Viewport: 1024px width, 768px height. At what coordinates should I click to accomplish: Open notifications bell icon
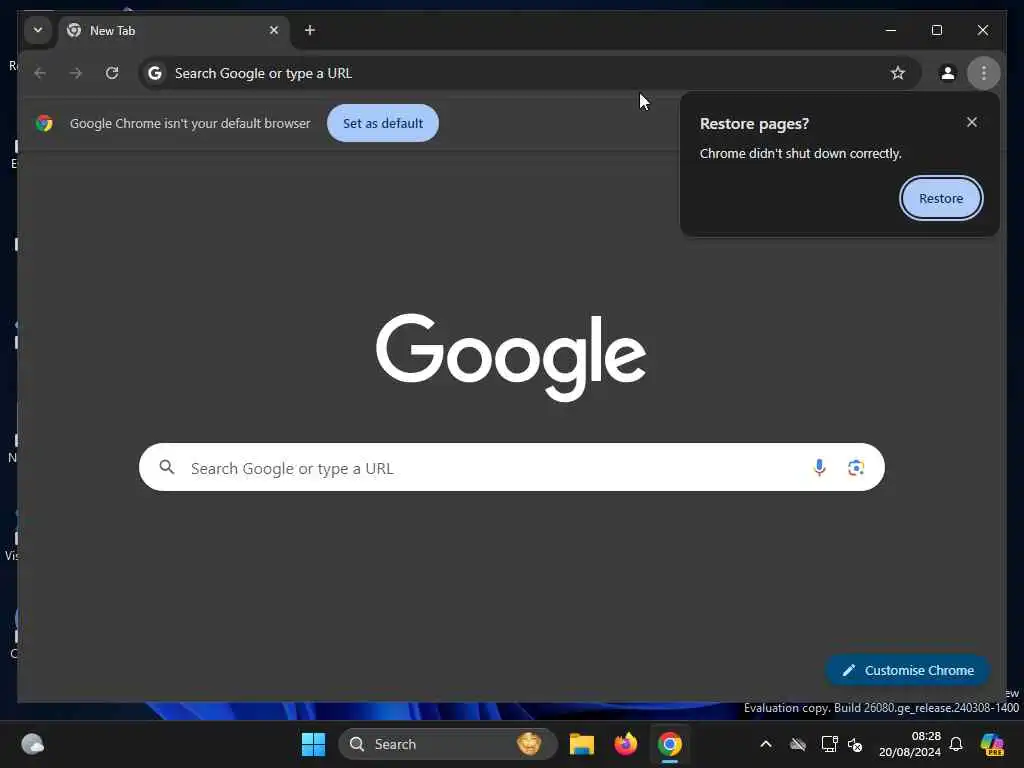956,744
